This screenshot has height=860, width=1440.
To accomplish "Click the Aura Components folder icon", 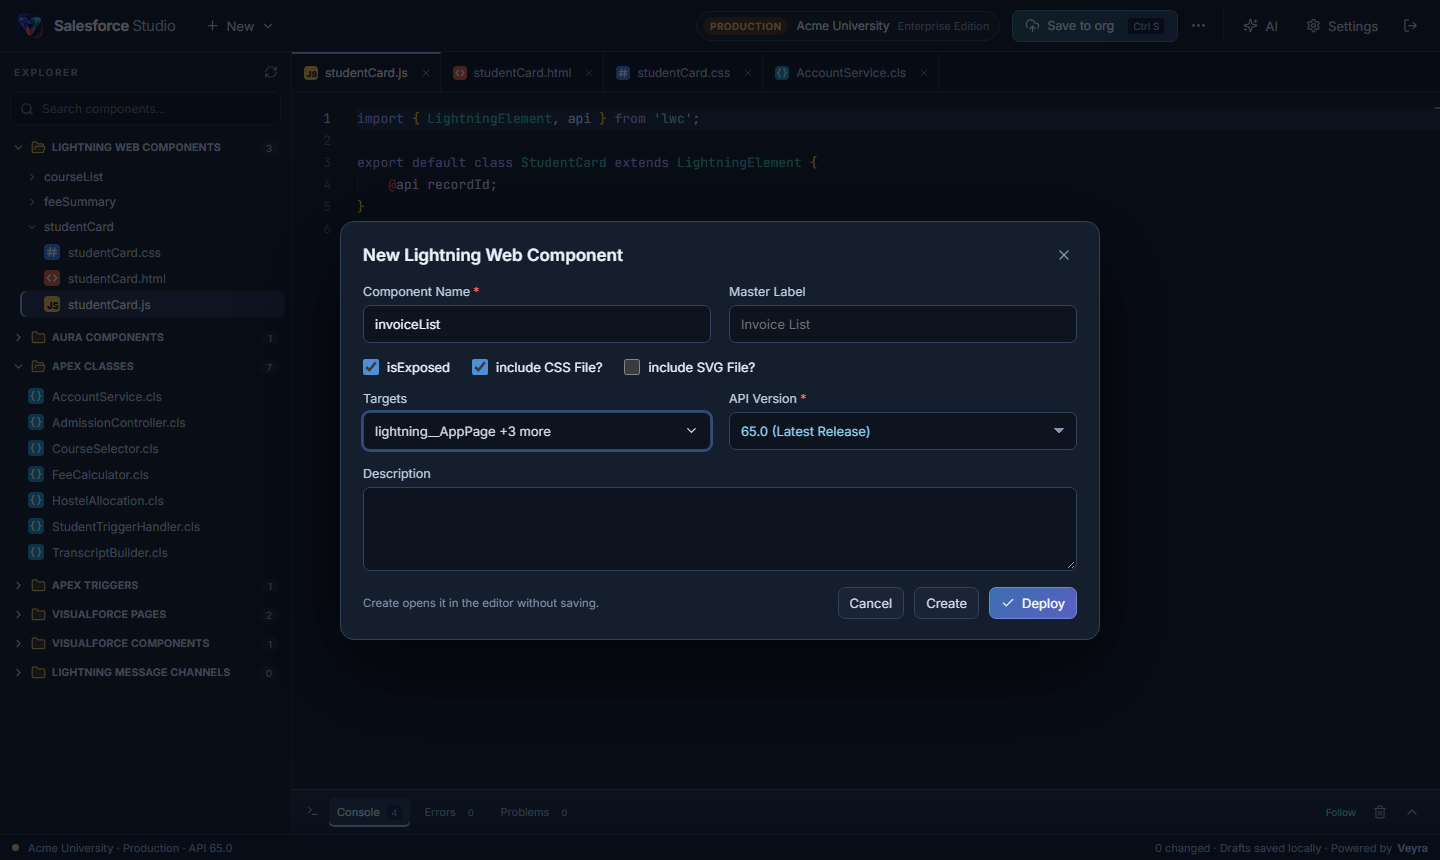I will click(39, 337).
